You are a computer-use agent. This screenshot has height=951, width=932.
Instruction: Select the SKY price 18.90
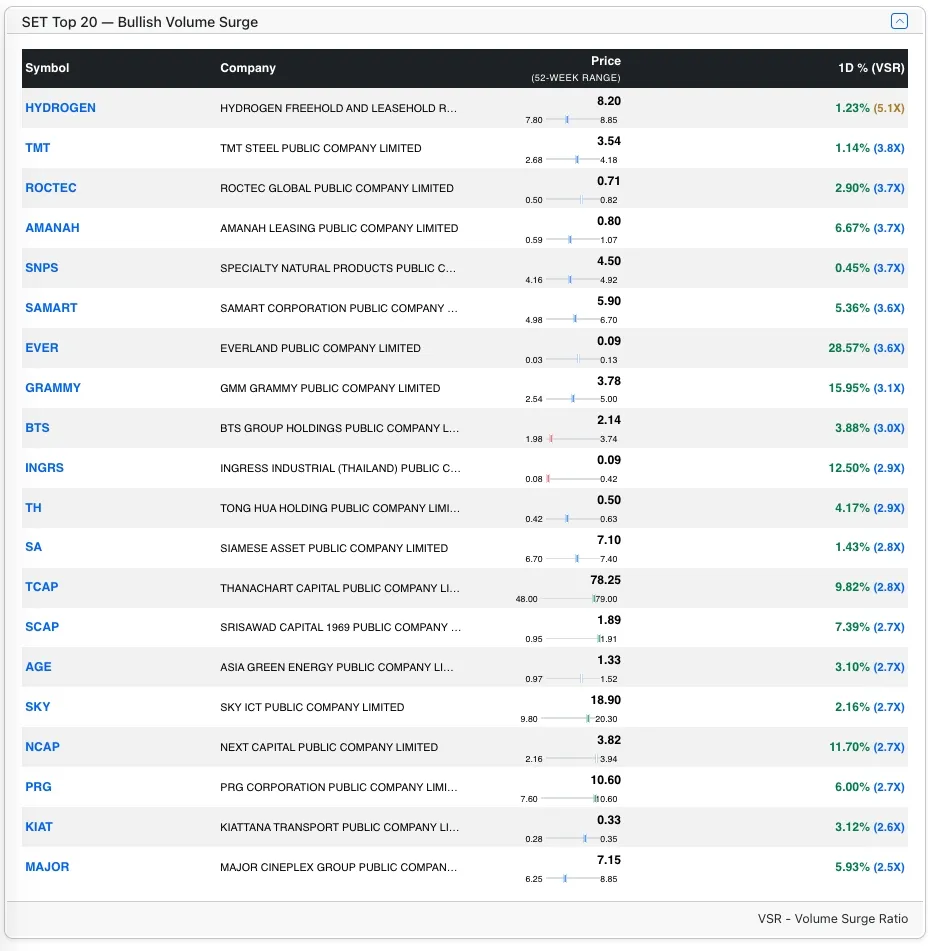(605, 700)
